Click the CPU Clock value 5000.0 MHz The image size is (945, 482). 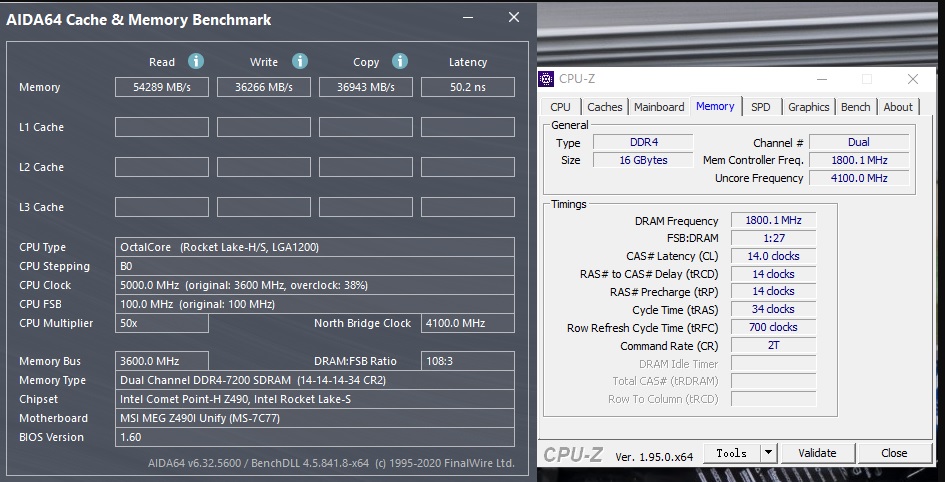[315, 285]
